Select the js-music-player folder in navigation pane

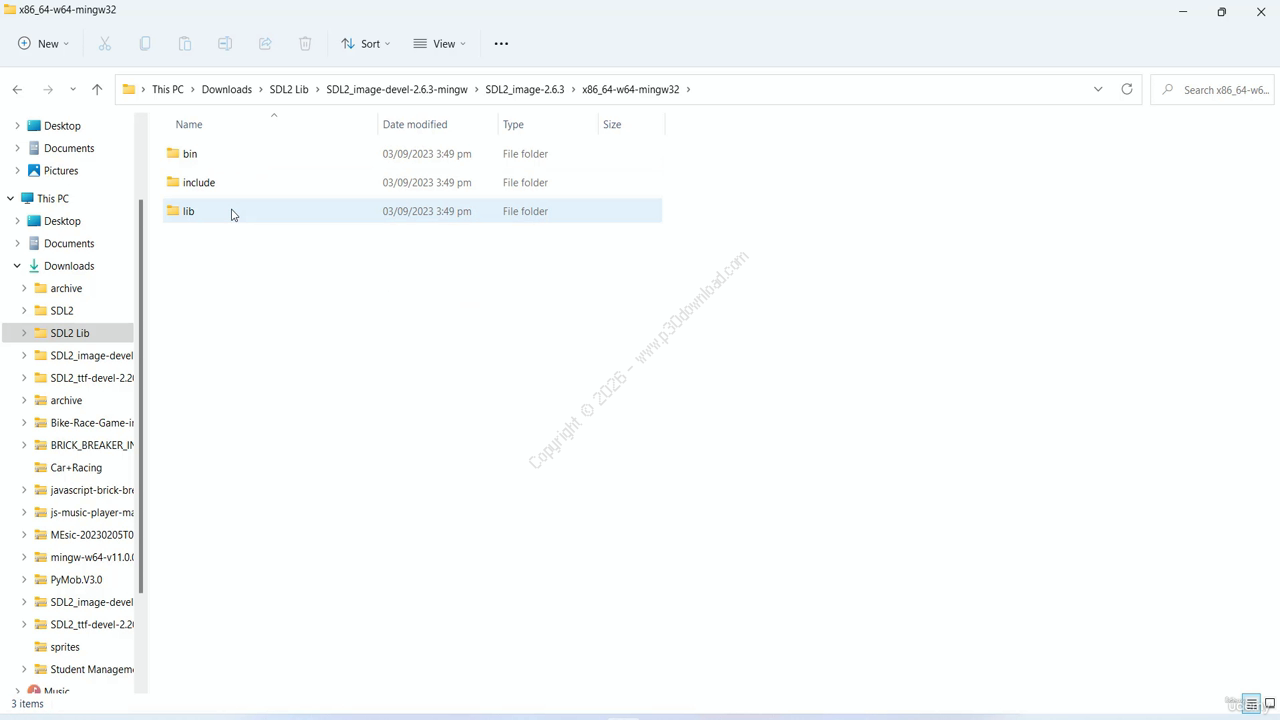coord(92,513)
